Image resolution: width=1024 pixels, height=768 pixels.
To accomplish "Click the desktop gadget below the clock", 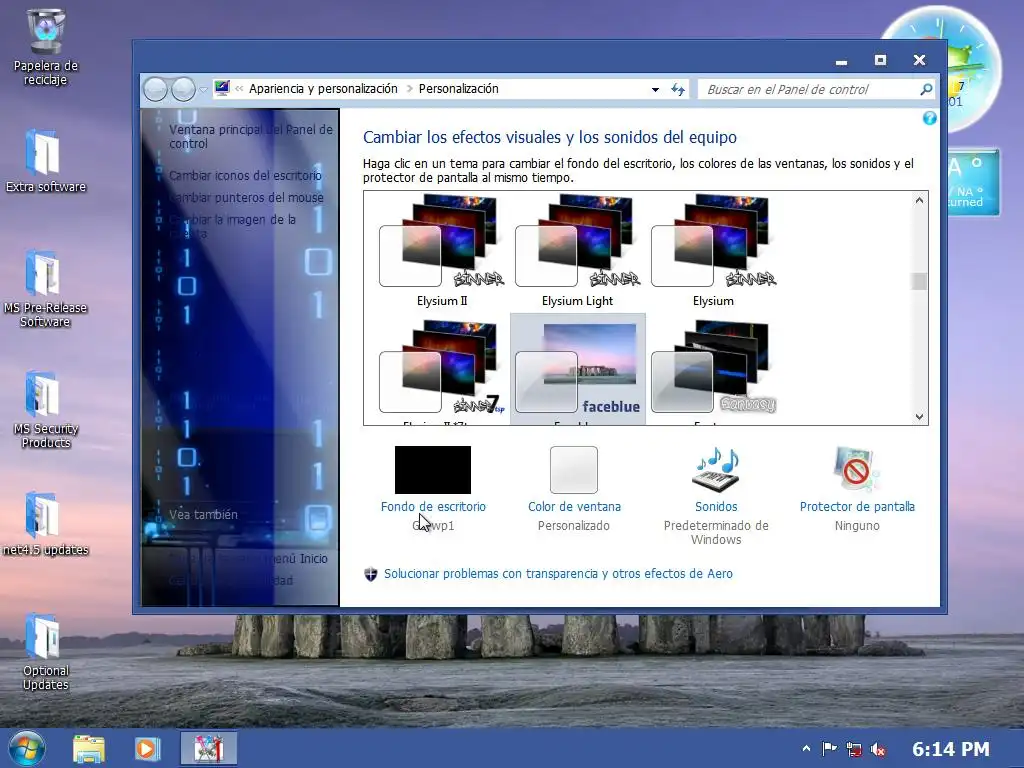I will tap(973, 182).
